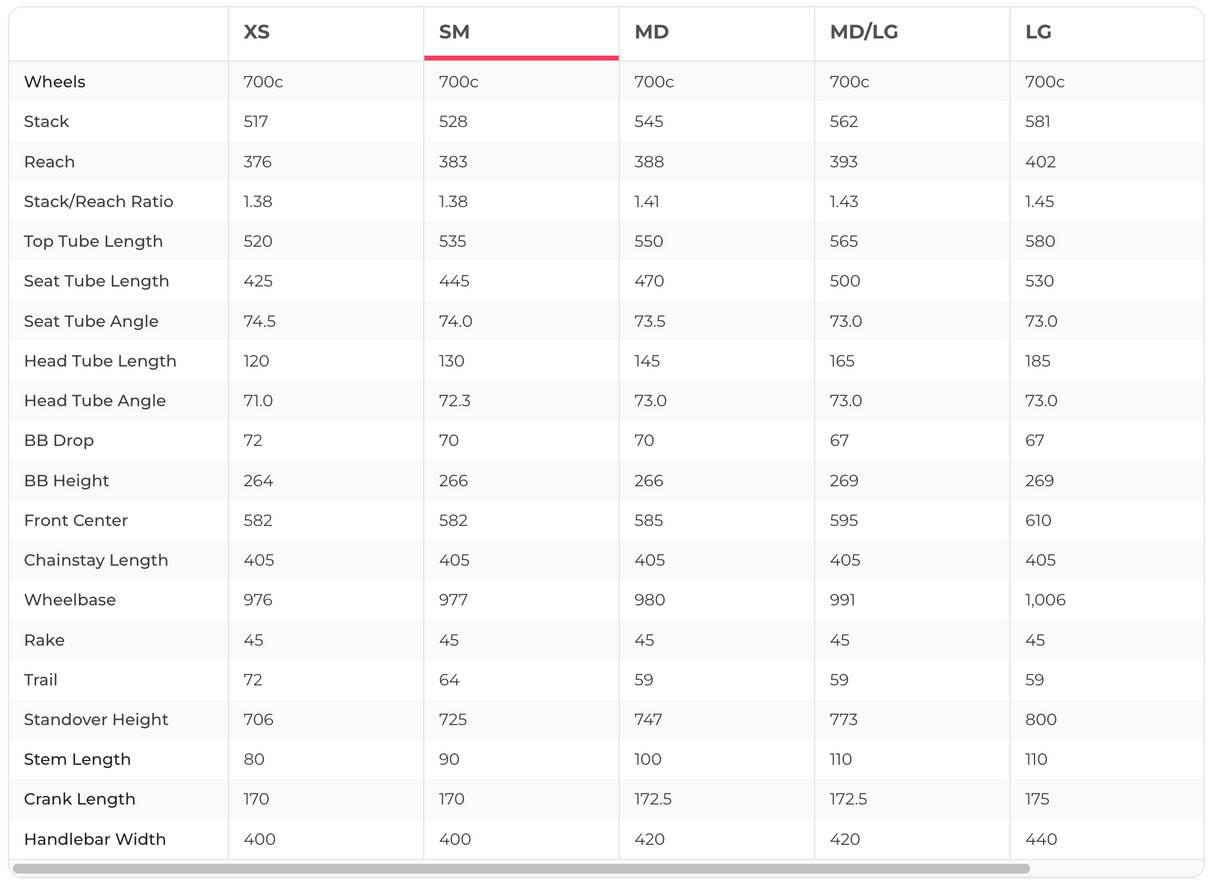
Task: Click the Top Tube Length label
Action: tap(93, 242)
